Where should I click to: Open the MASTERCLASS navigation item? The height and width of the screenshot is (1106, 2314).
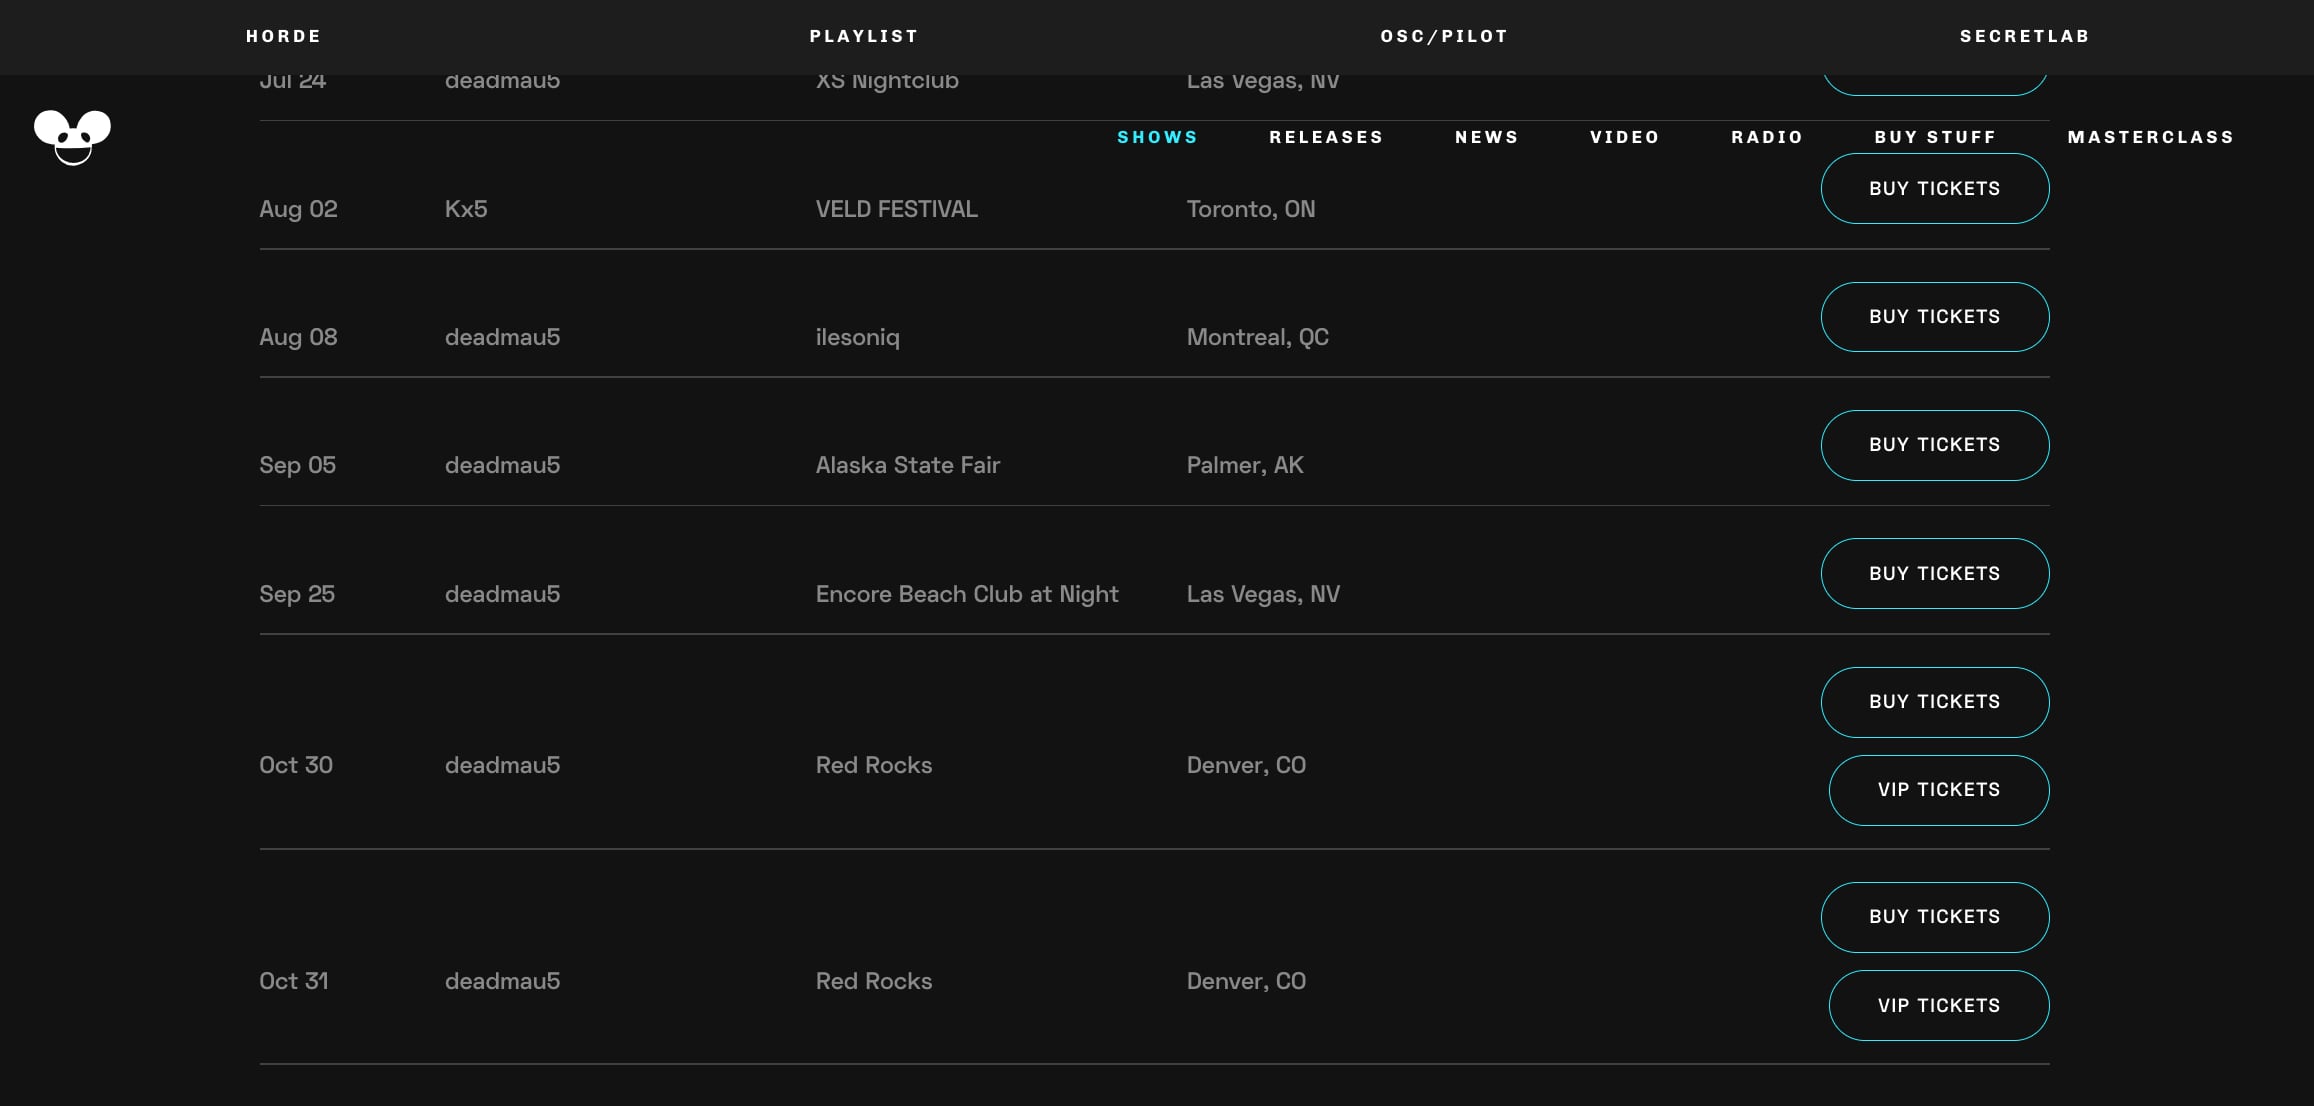2151,137
